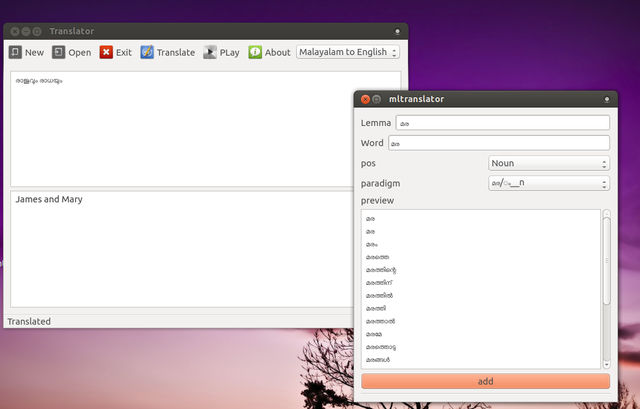Select the first word in preview list

coord(371,218)
